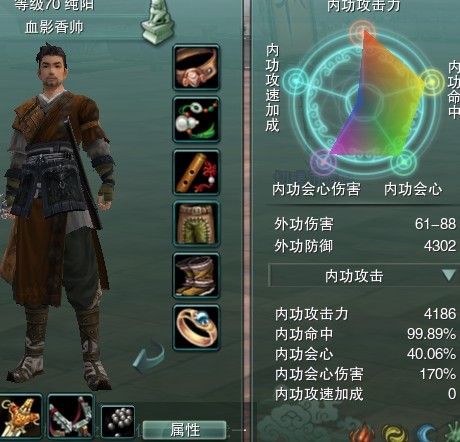Click the yellow taiji swirl icon
460x442 pixels.
[395, 433]
